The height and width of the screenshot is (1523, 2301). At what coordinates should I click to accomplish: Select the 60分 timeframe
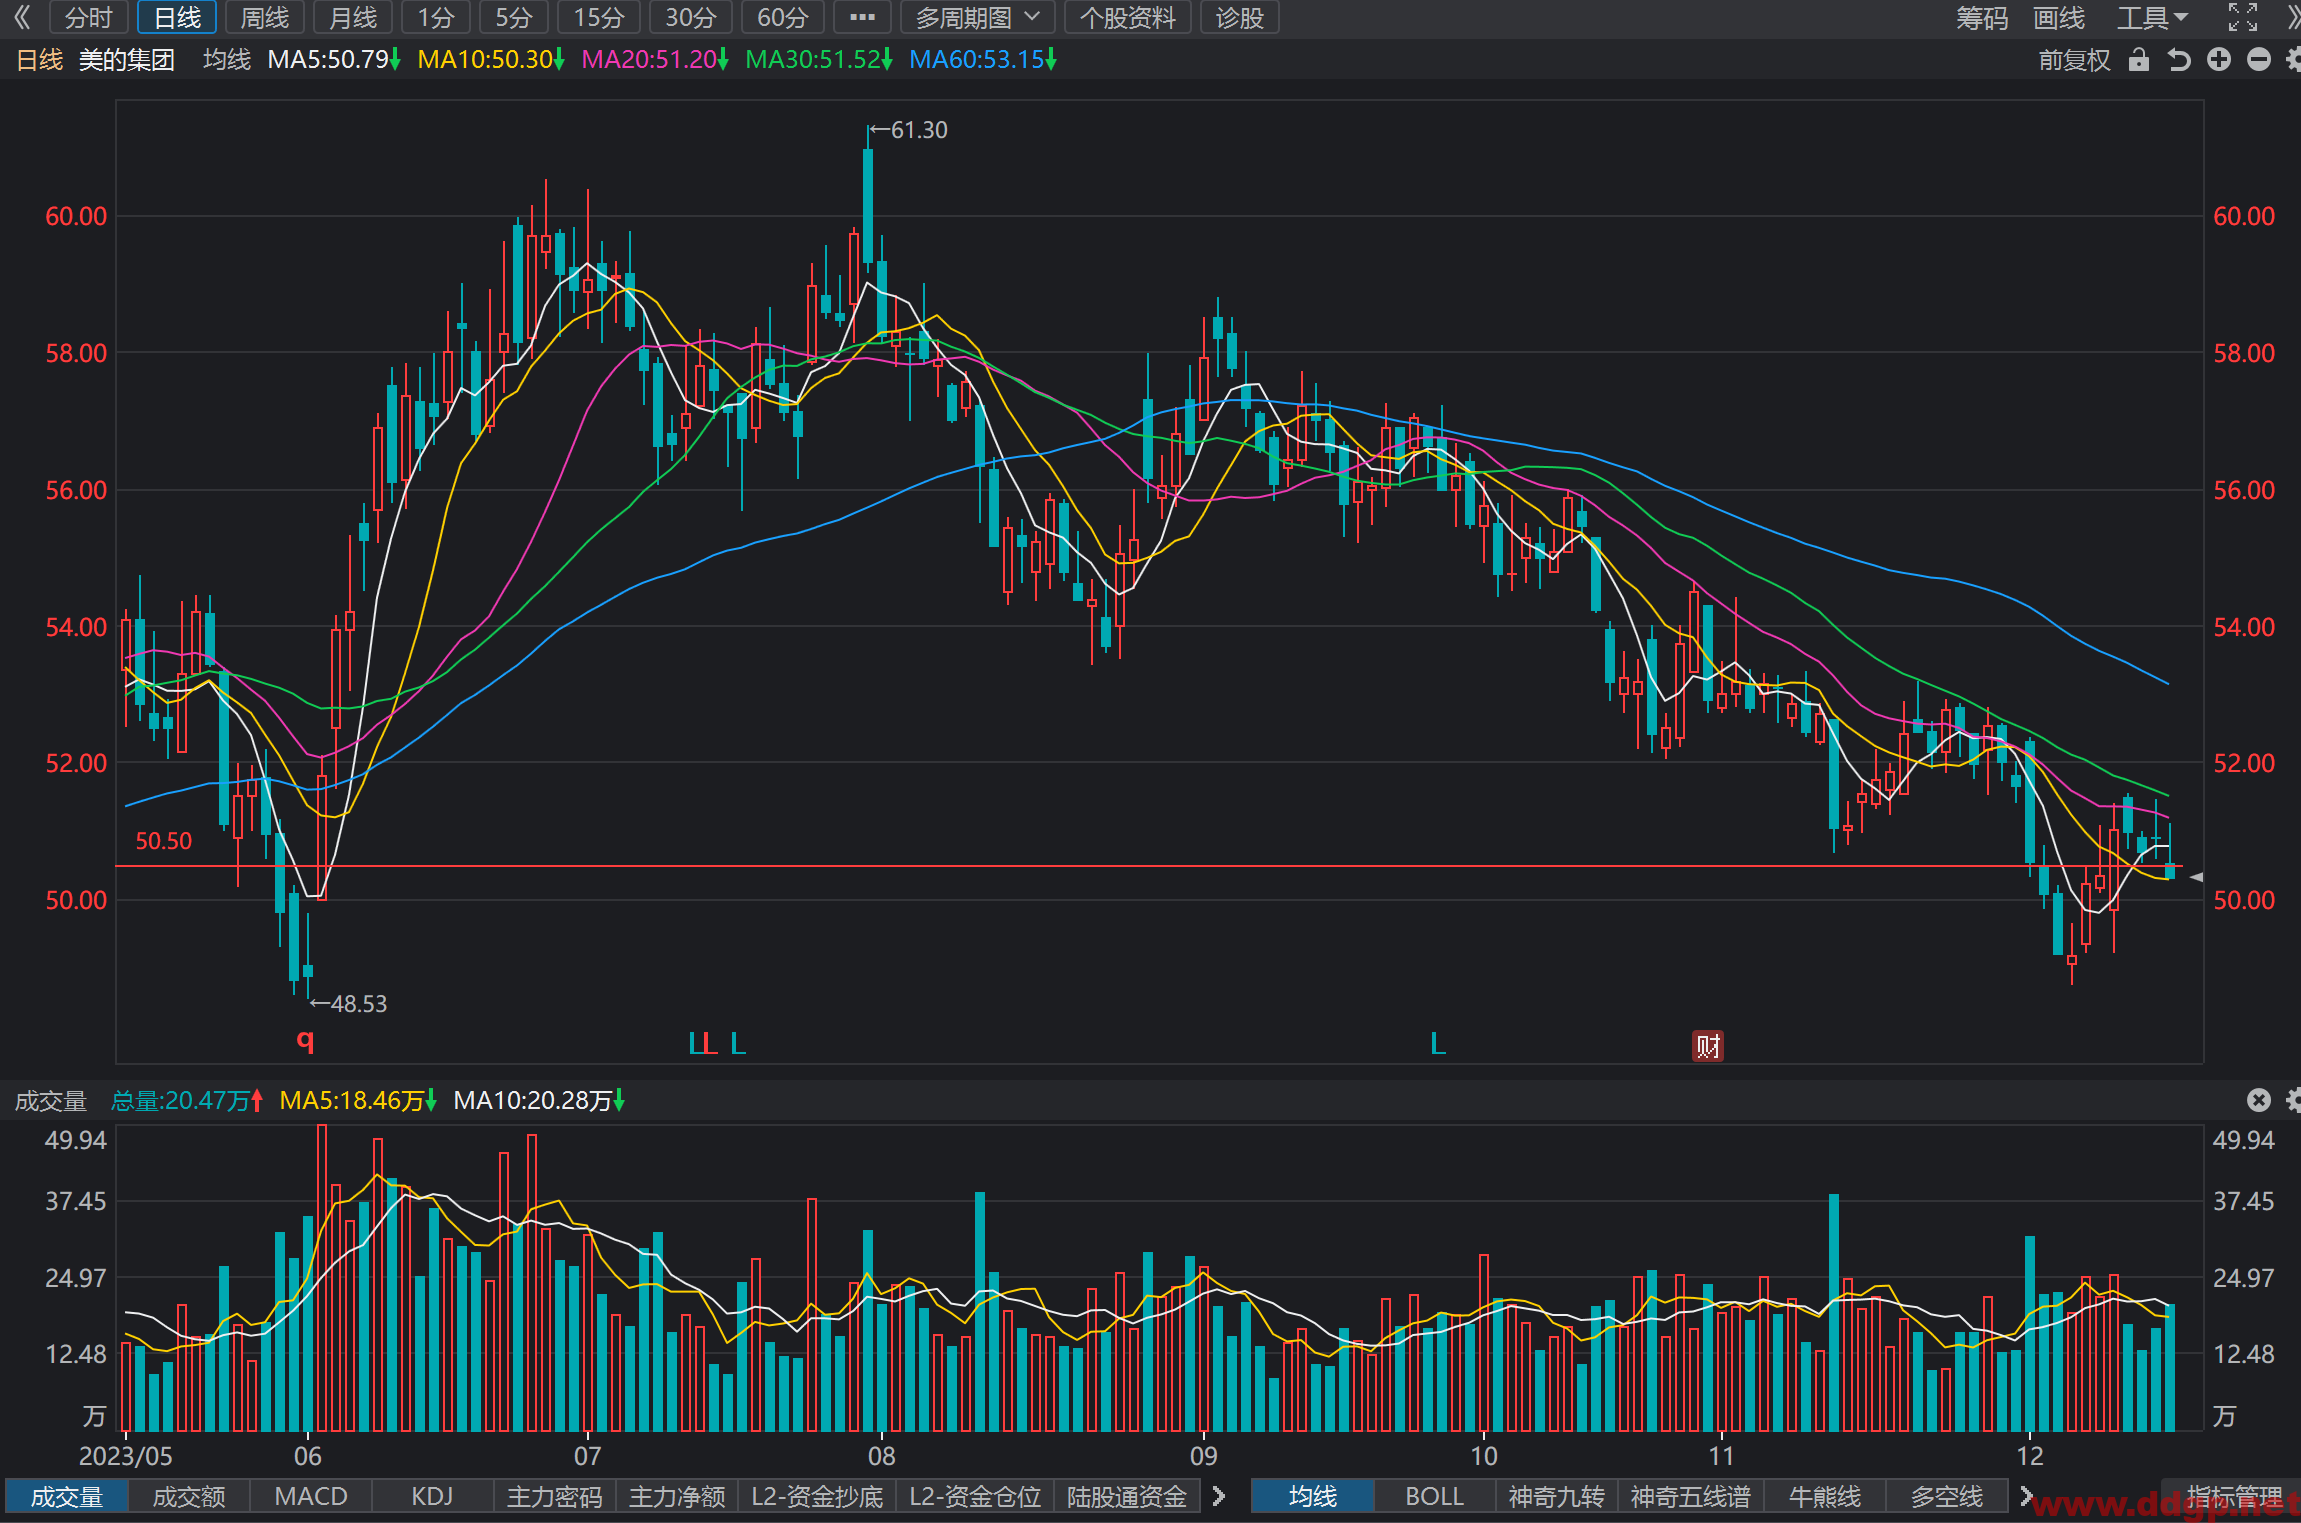783,17
